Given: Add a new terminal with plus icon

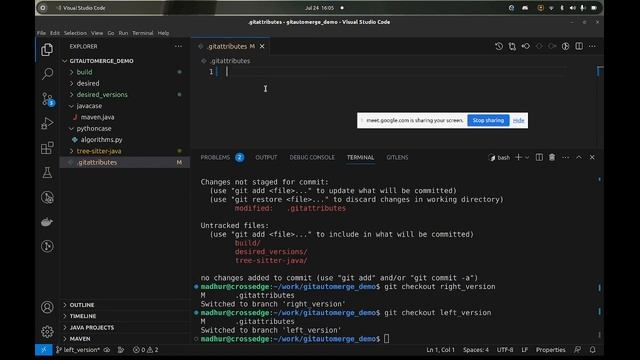Looking at the screenshot, I should pyautogui.click(x=518, y=157).
